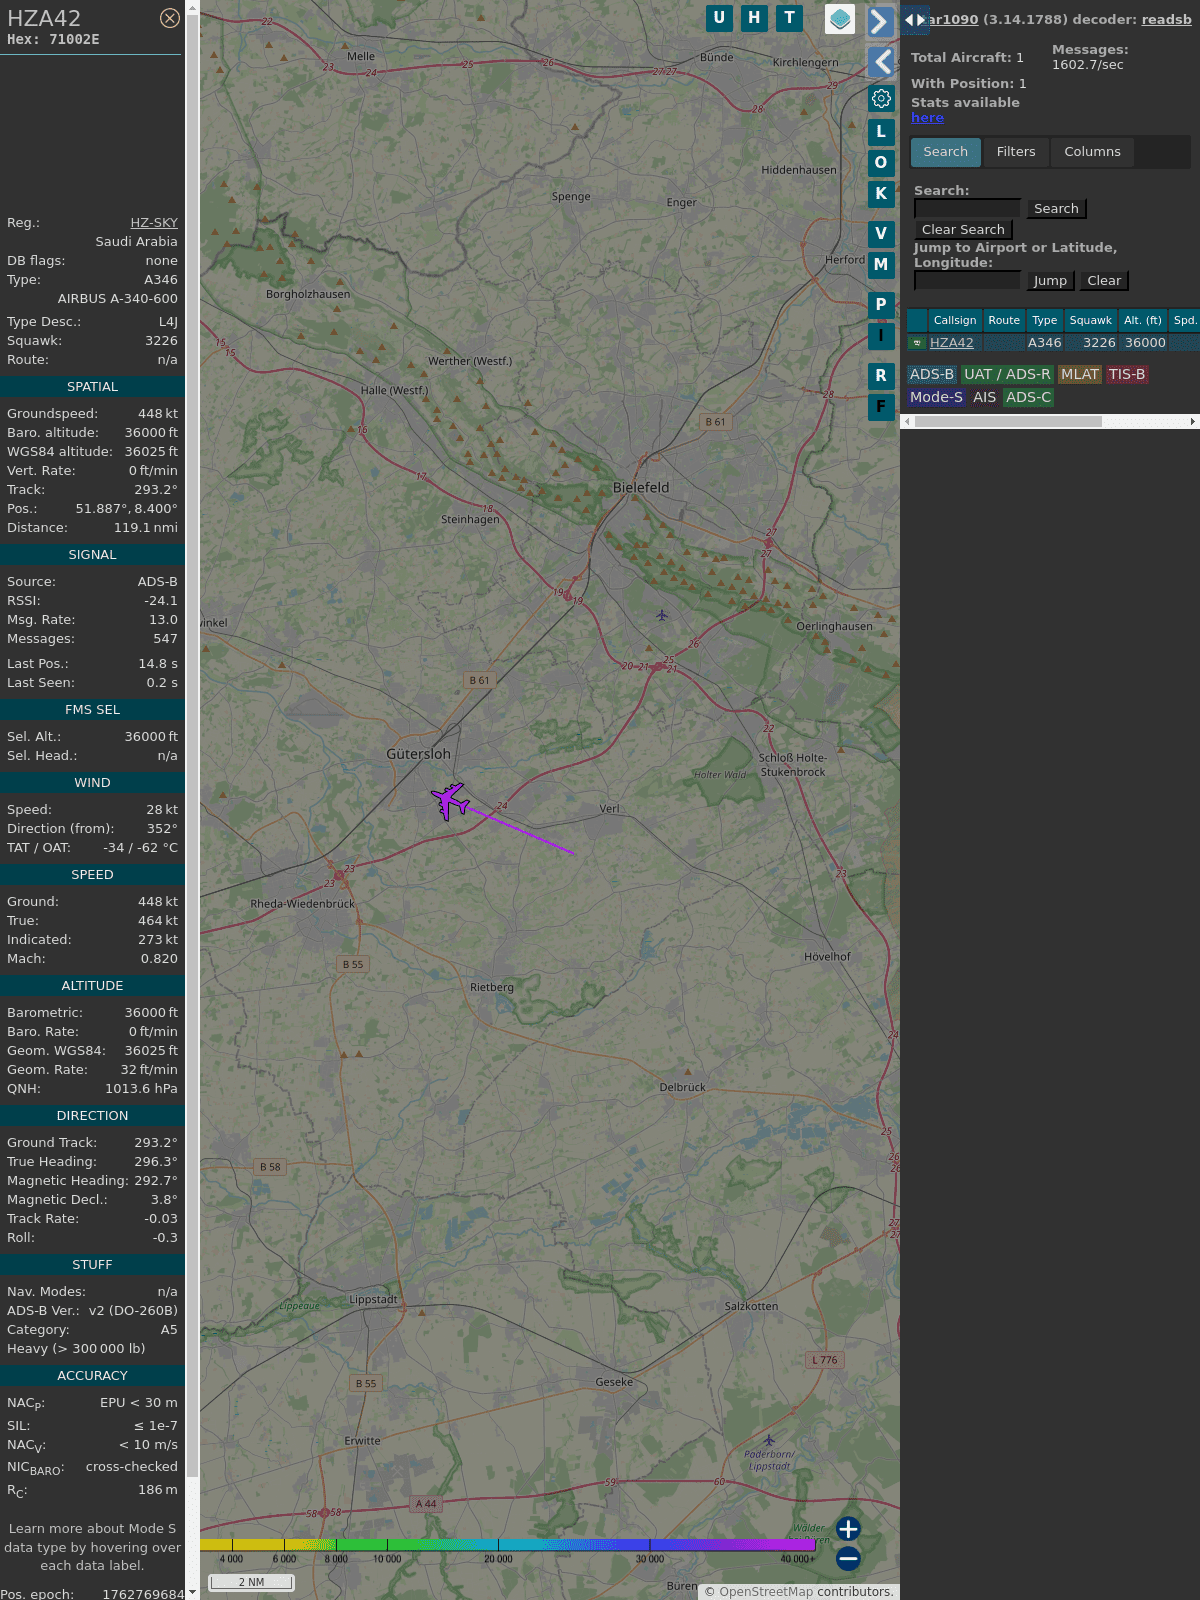Toggle the R map button
The image size is (1200, 1600).
pos(881,376)
